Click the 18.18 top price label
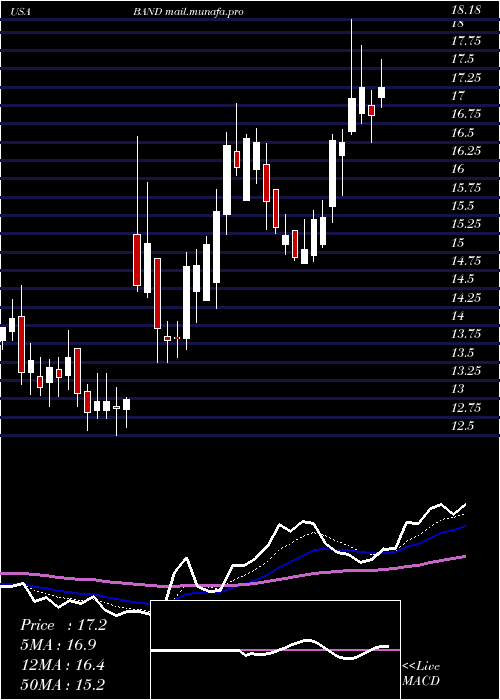500x700 pixels. point(466,10)
